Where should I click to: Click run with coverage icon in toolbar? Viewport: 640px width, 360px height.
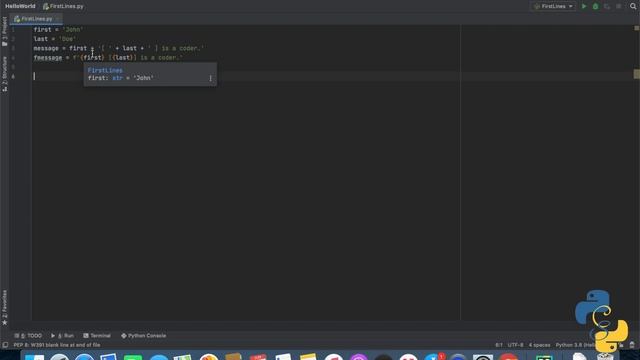coord(607,6)
